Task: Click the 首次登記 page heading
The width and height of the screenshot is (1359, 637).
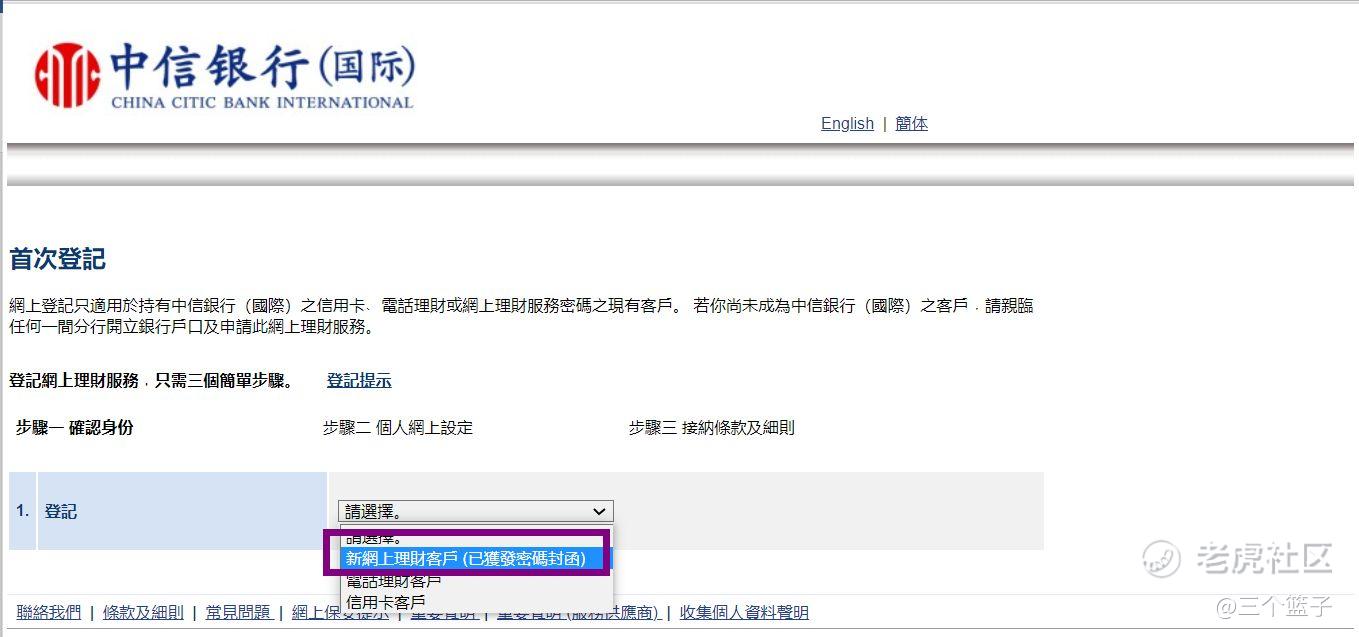Action: (x=57, y=259)
